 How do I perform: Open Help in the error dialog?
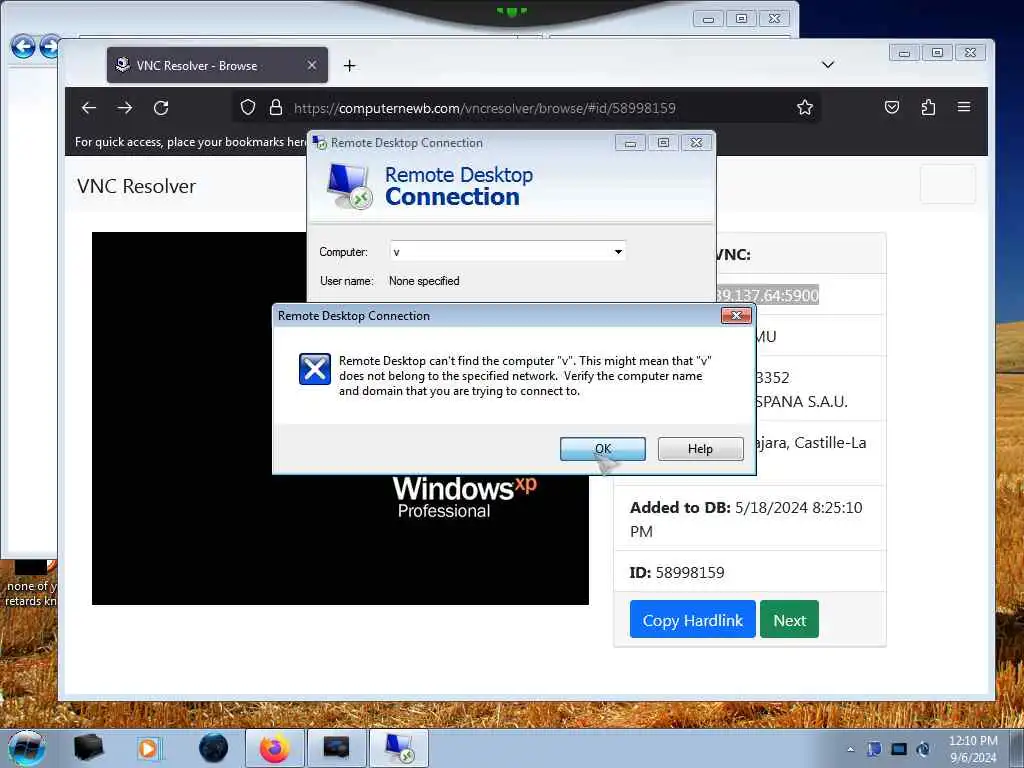click(x=700, y=449)
